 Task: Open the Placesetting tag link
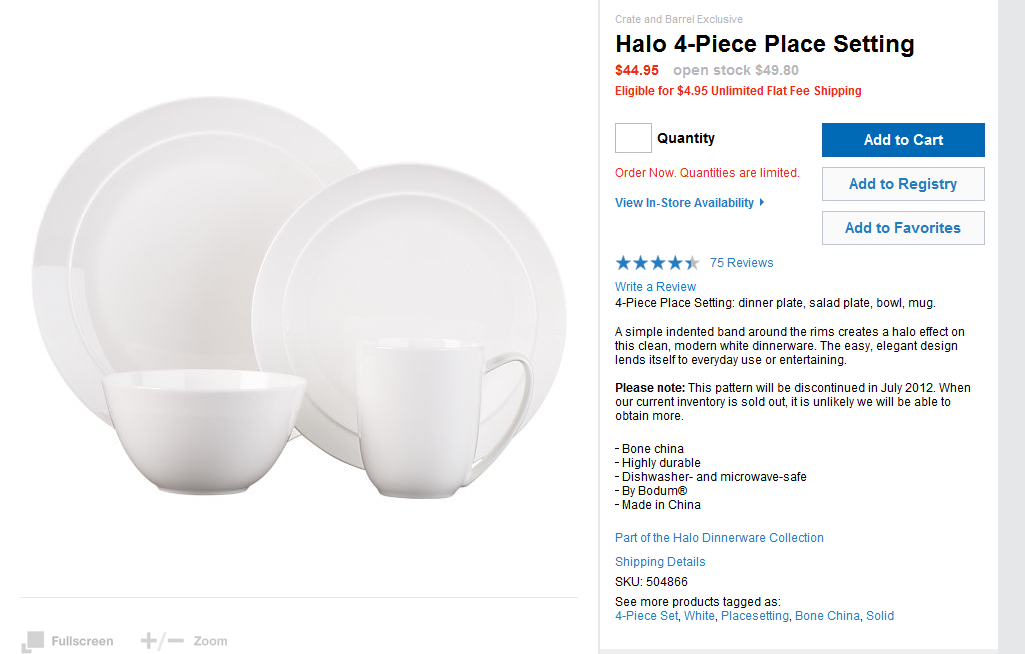tap(755, 616)
